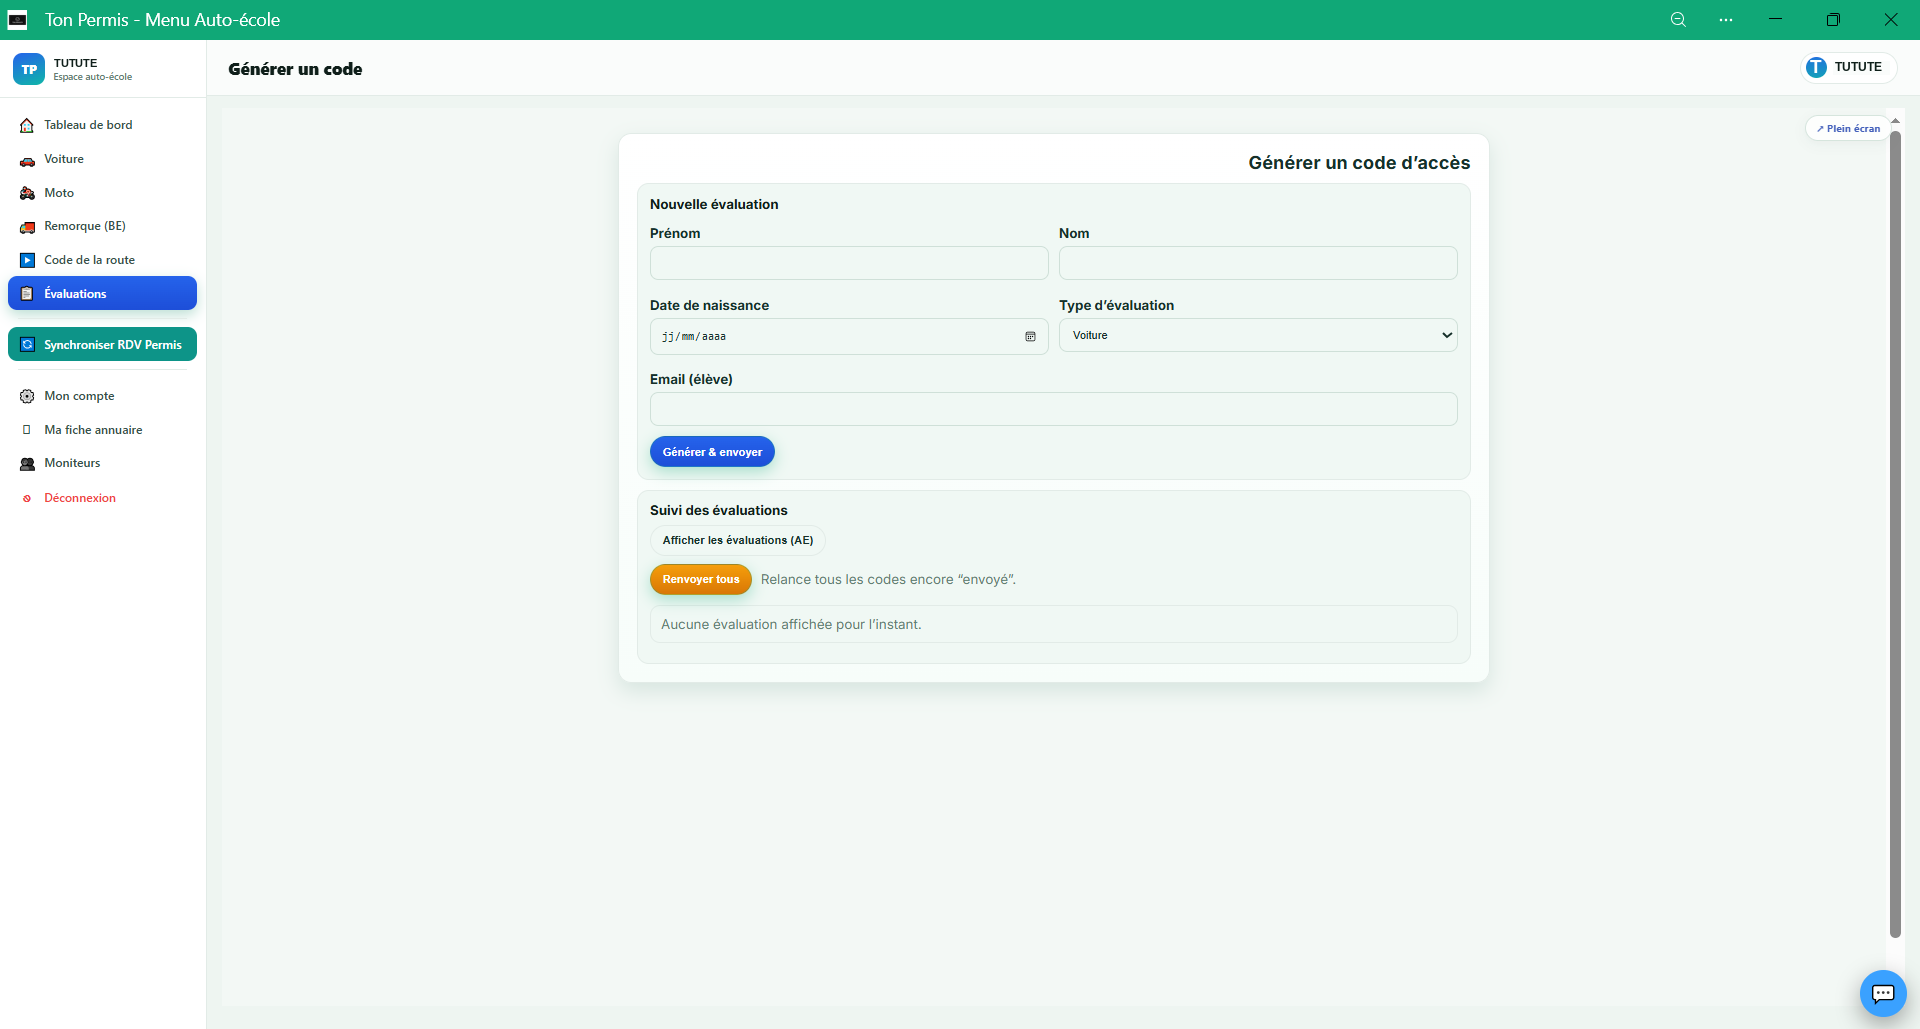Go to Tableau de bord

point(102,125)
